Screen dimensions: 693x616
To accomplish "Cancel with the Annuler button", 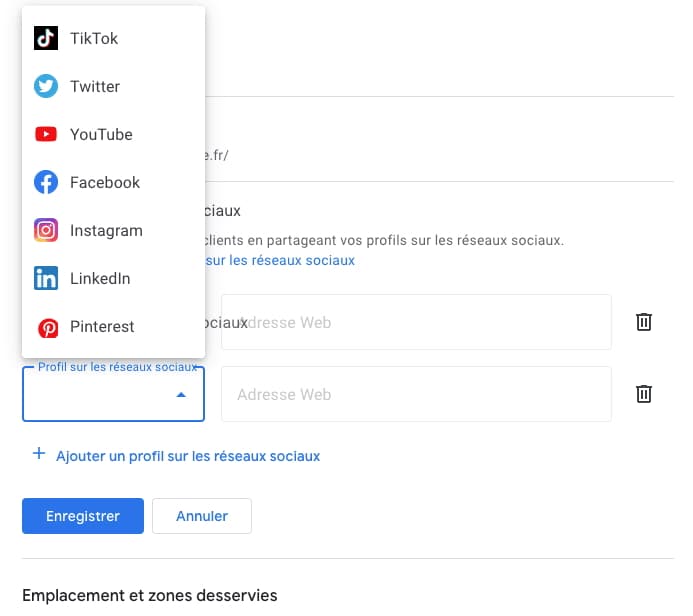I will click(x=202, y=516).
